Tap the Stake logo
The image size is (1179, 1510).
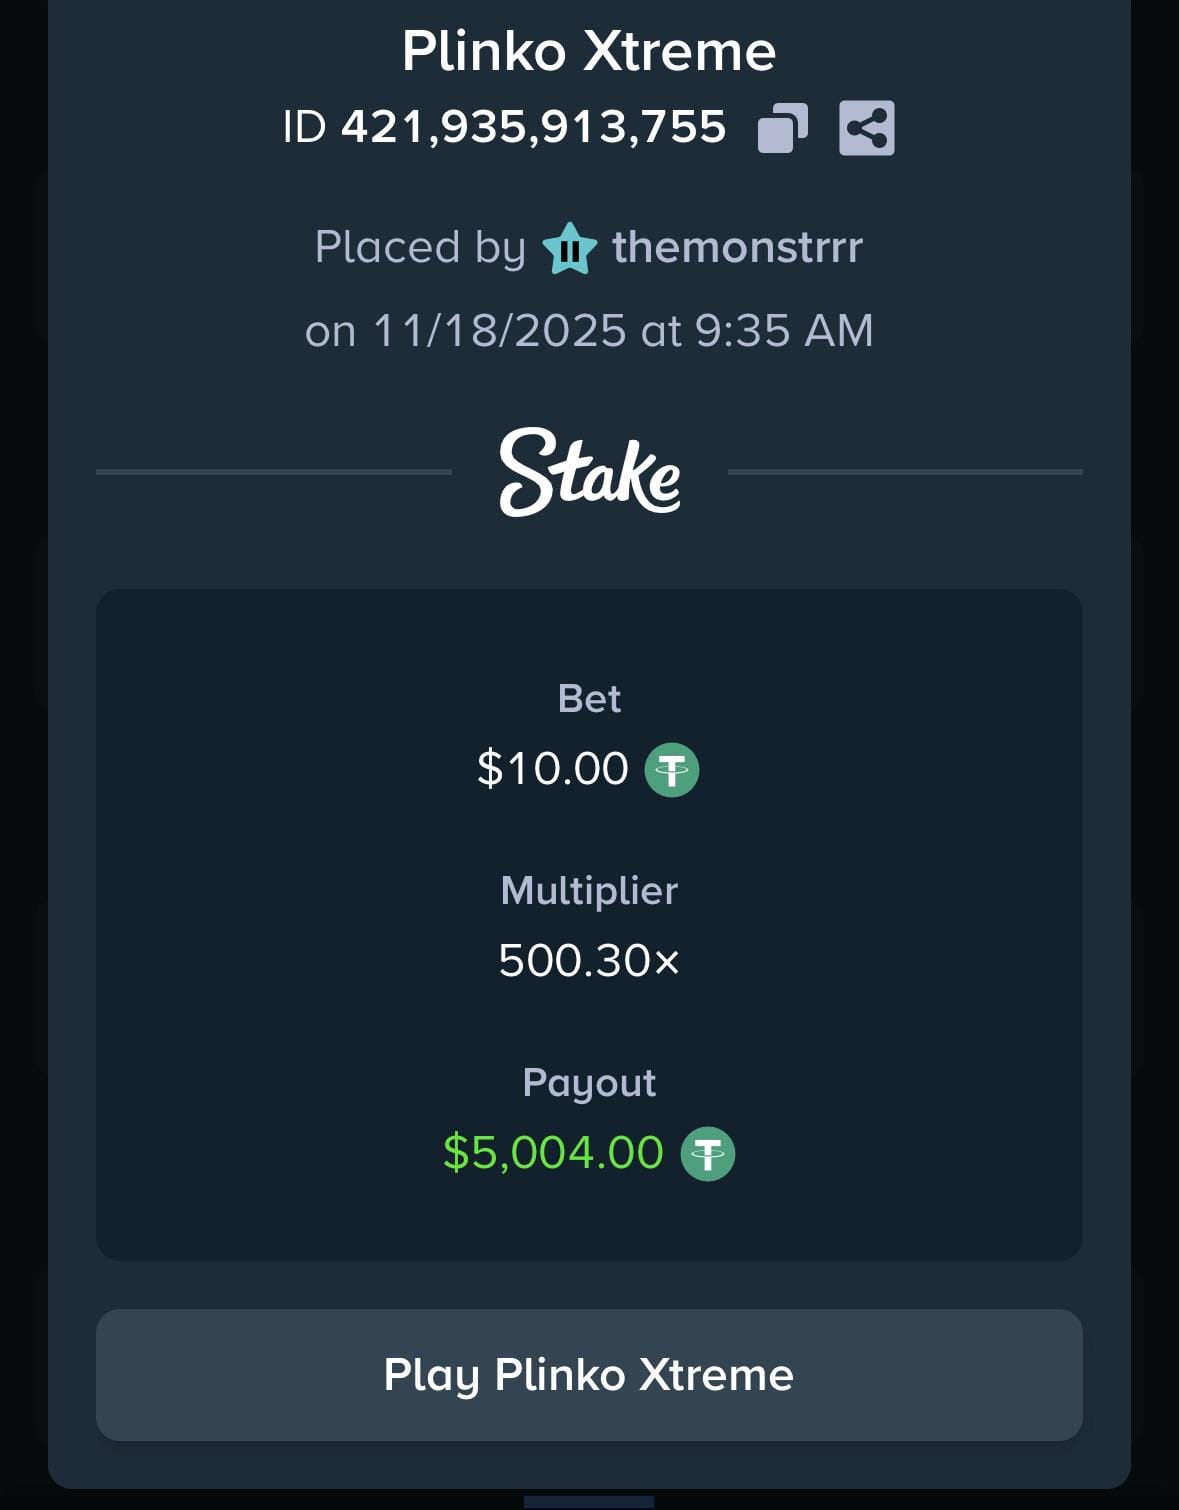pos(589,472)
